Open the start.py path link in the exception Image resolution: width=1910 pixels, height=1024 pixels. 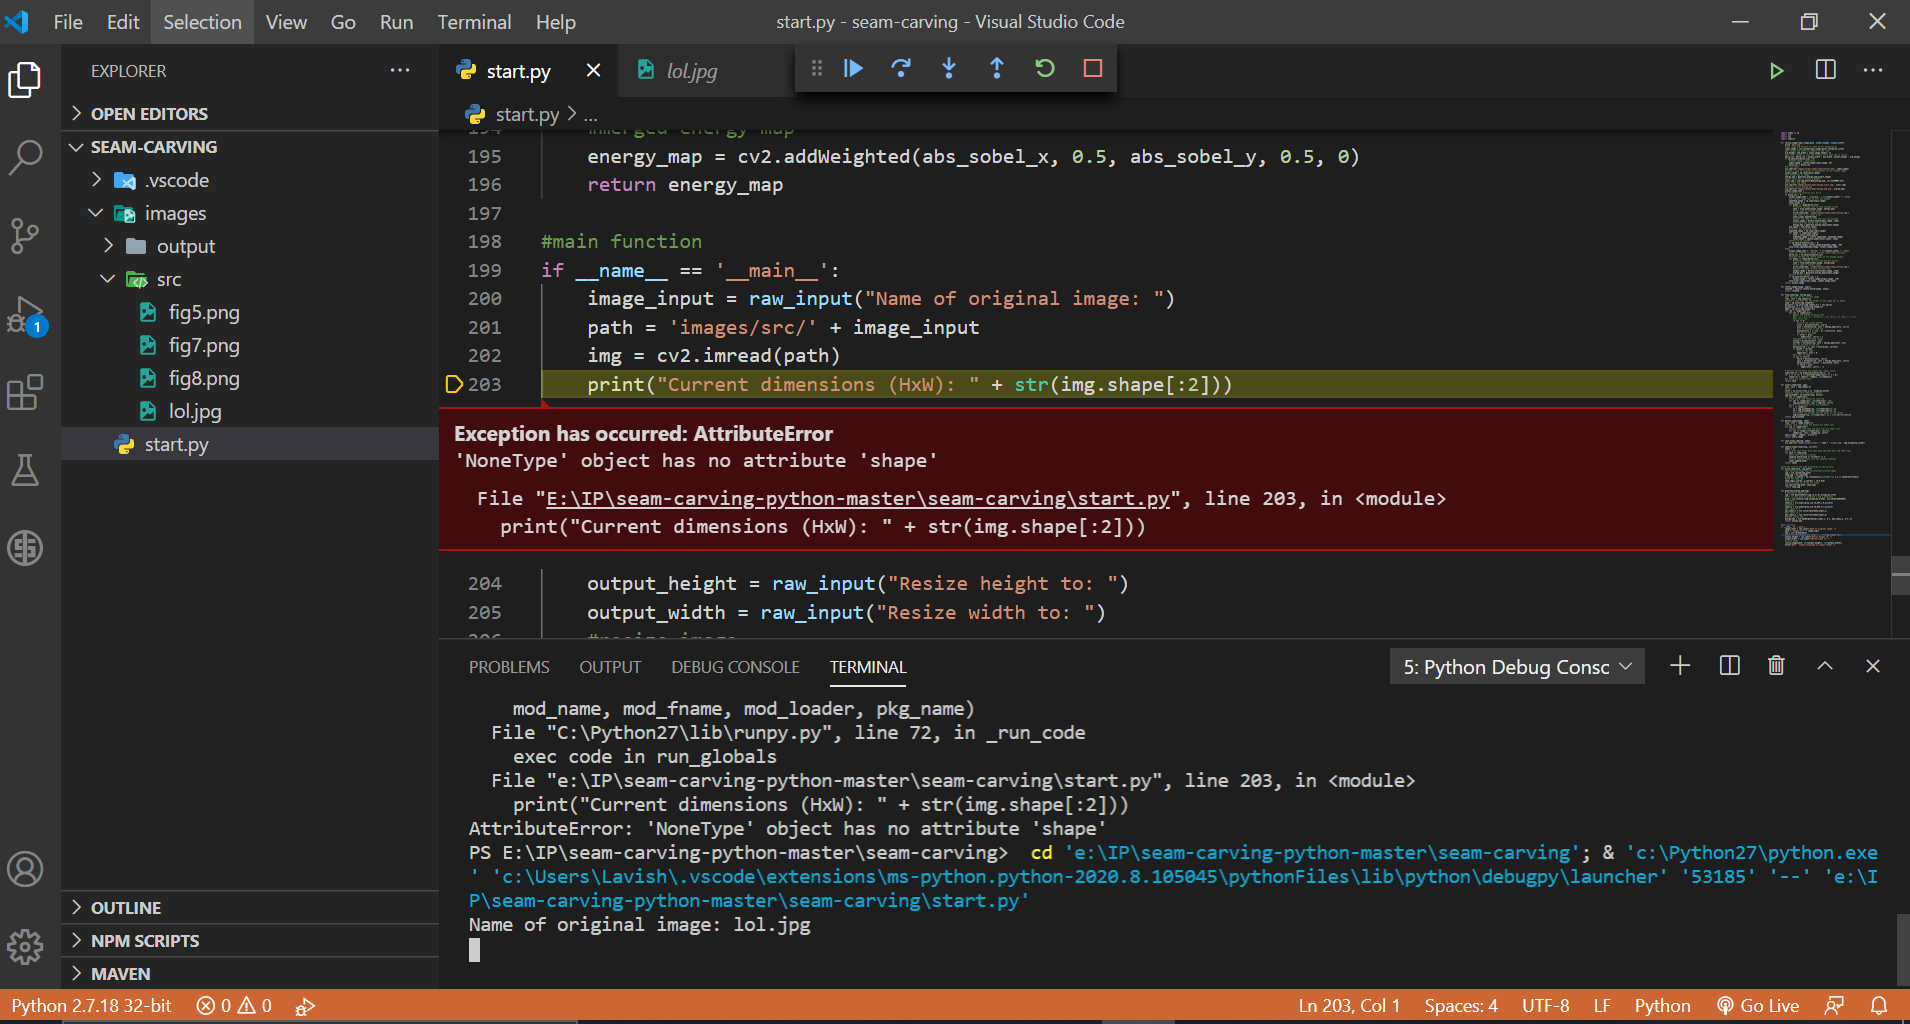click(858, 499)
